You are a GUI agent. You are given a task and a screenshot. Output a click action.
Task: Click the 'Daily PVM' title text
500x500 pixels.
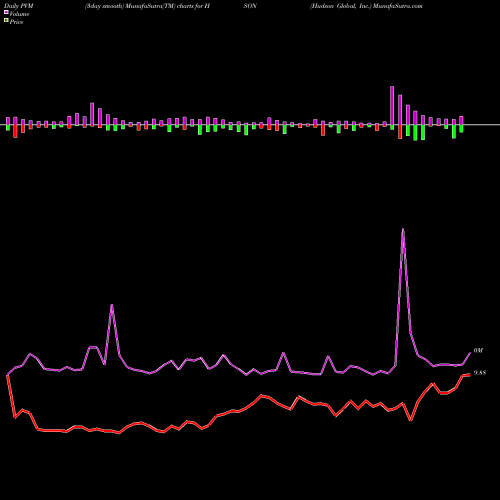point(19,6)
